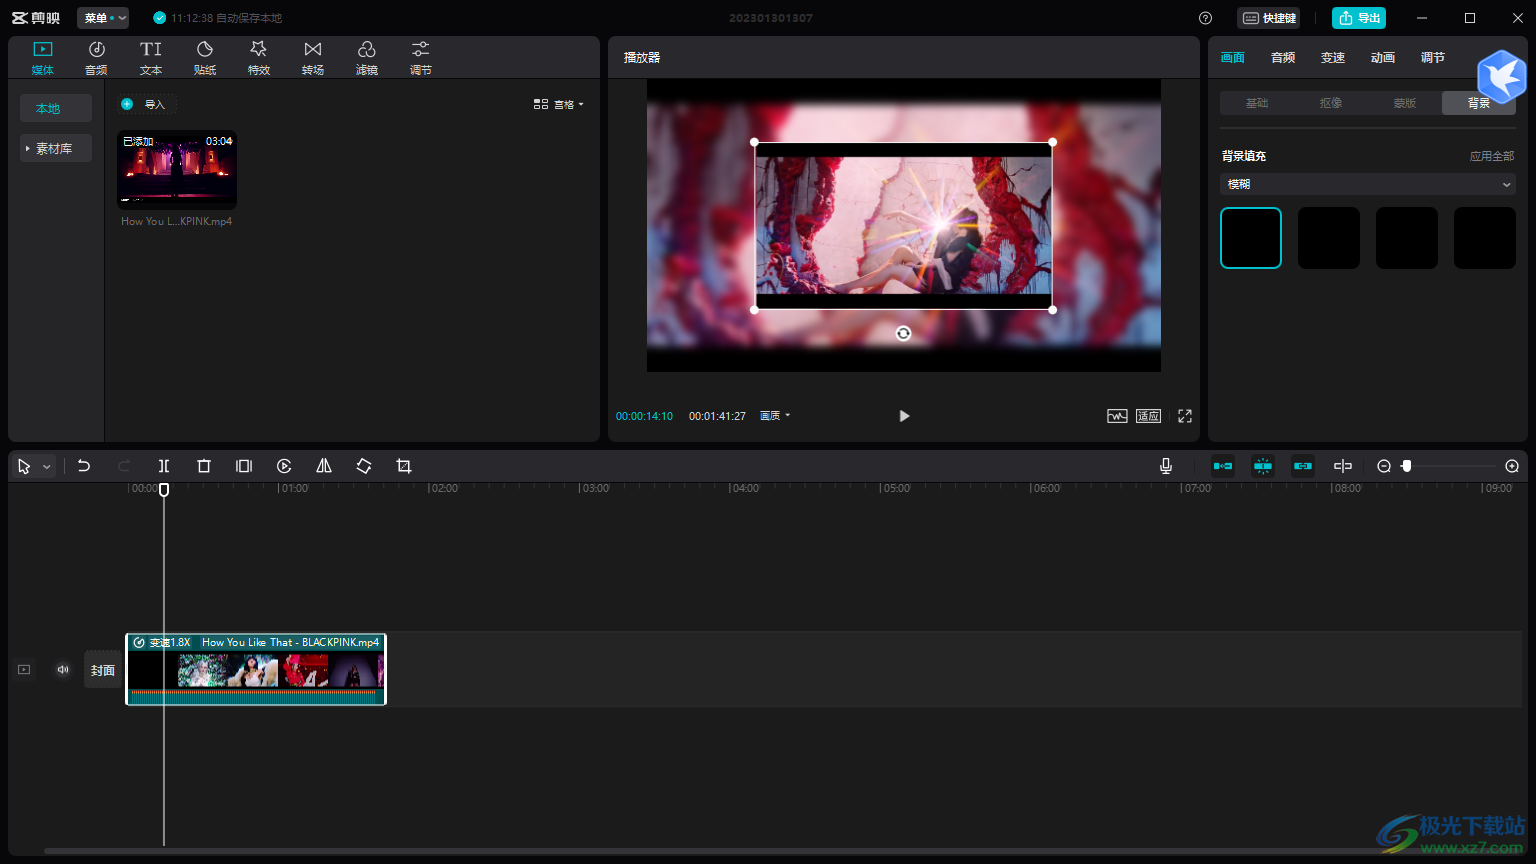Screen dimensions: 1536x864
Task: Toggle main track visibility icon
Action: point(24,670)
